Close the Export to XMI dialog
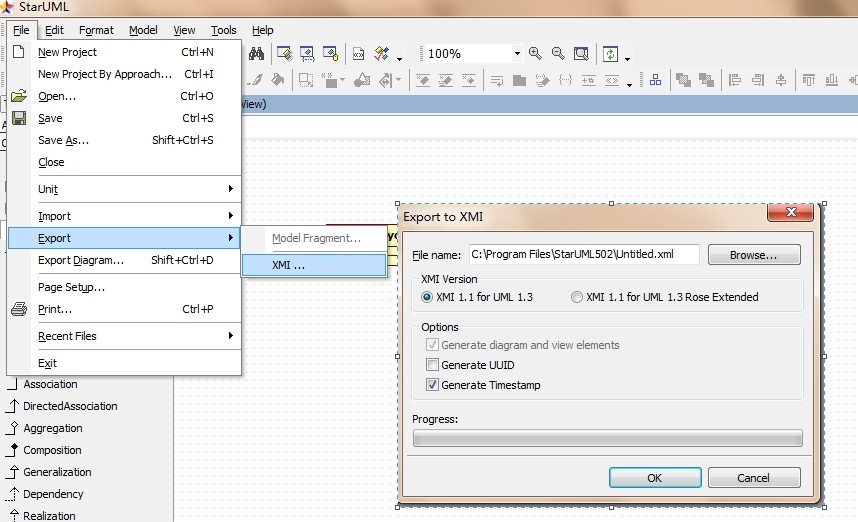Image resolution: width=858 pixels, height=522 pixels. click(791, 212)
